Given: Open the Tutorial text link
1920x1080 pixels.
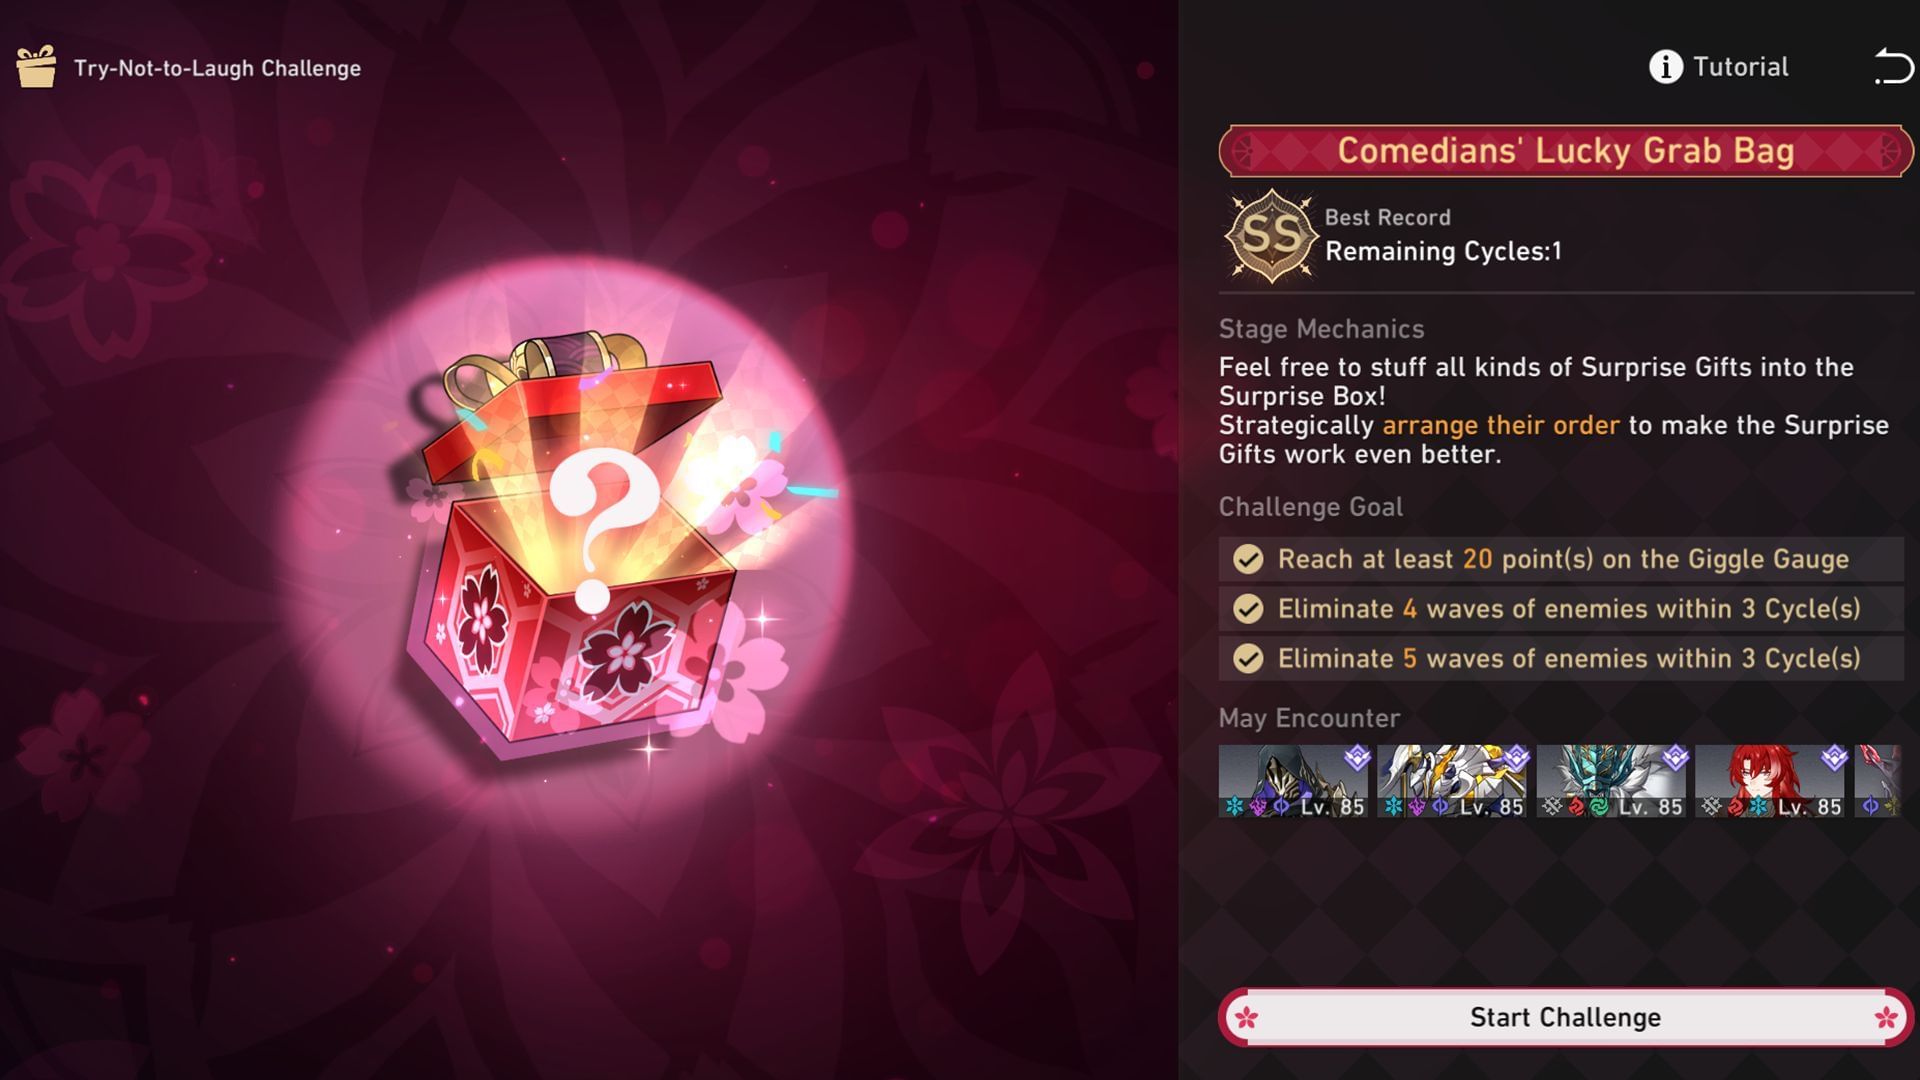Looking at the screenshot, I should [1740, 67].
